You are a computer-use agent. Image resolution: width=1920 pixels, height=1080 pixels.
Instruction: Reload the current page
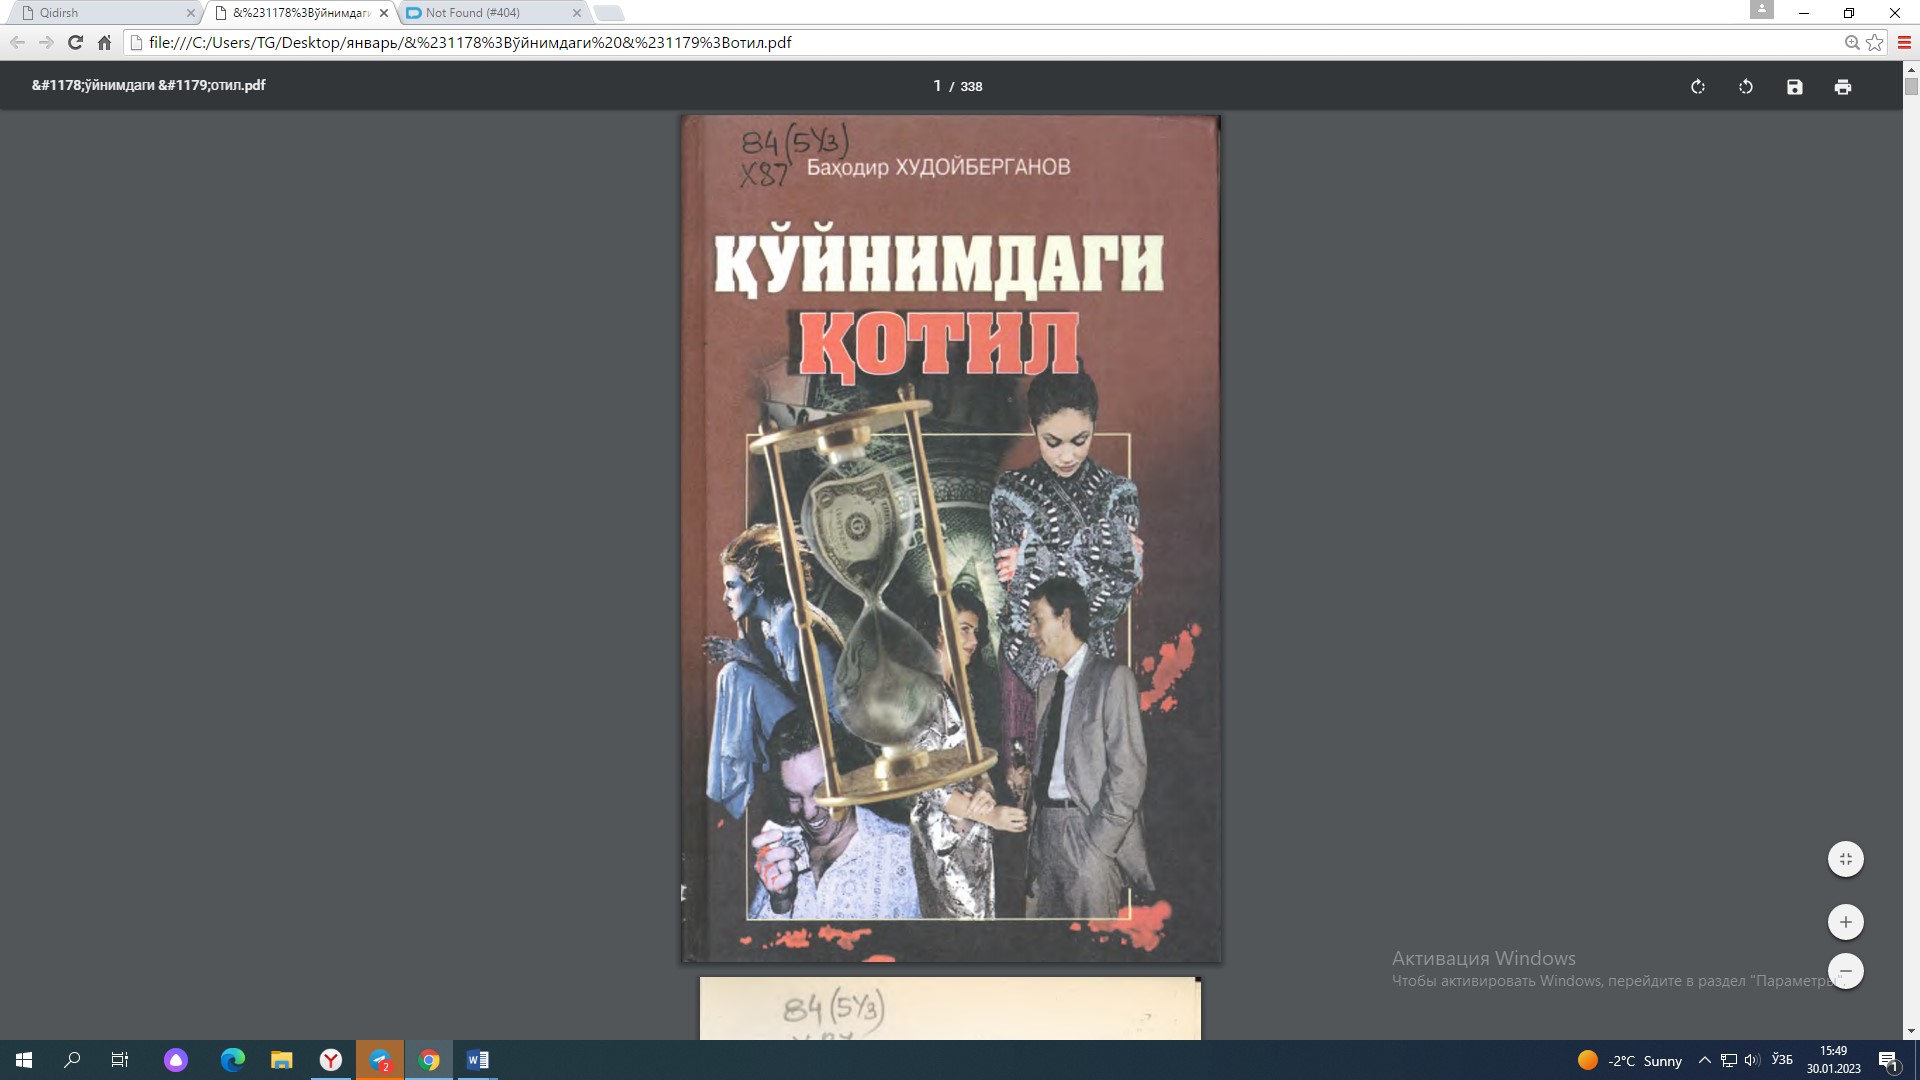pyautogui.click(x=74, y=42)
